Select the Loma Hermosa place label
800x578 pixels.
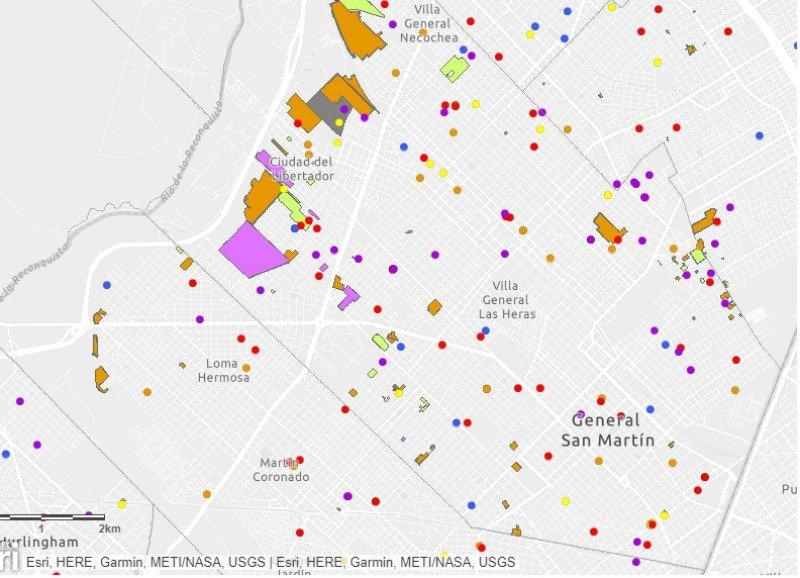(x=223, y=370)
